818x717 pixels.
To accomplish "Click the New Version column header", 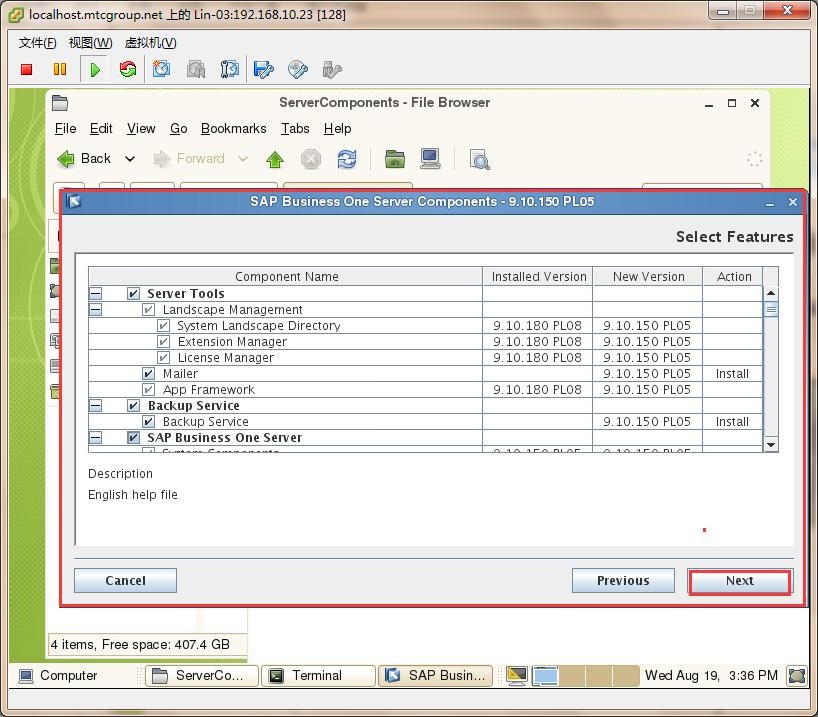I will pyautogui.click(x=648, y=277).
